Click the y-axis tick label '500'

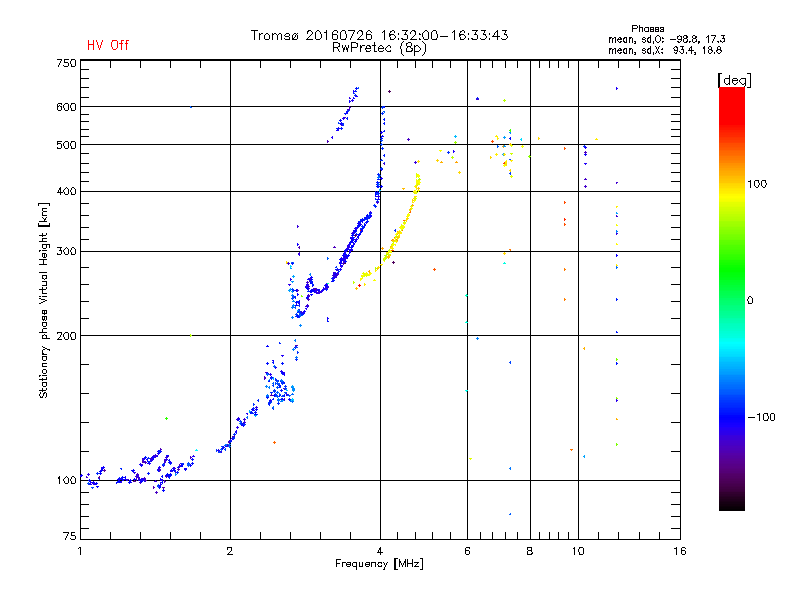66,145
